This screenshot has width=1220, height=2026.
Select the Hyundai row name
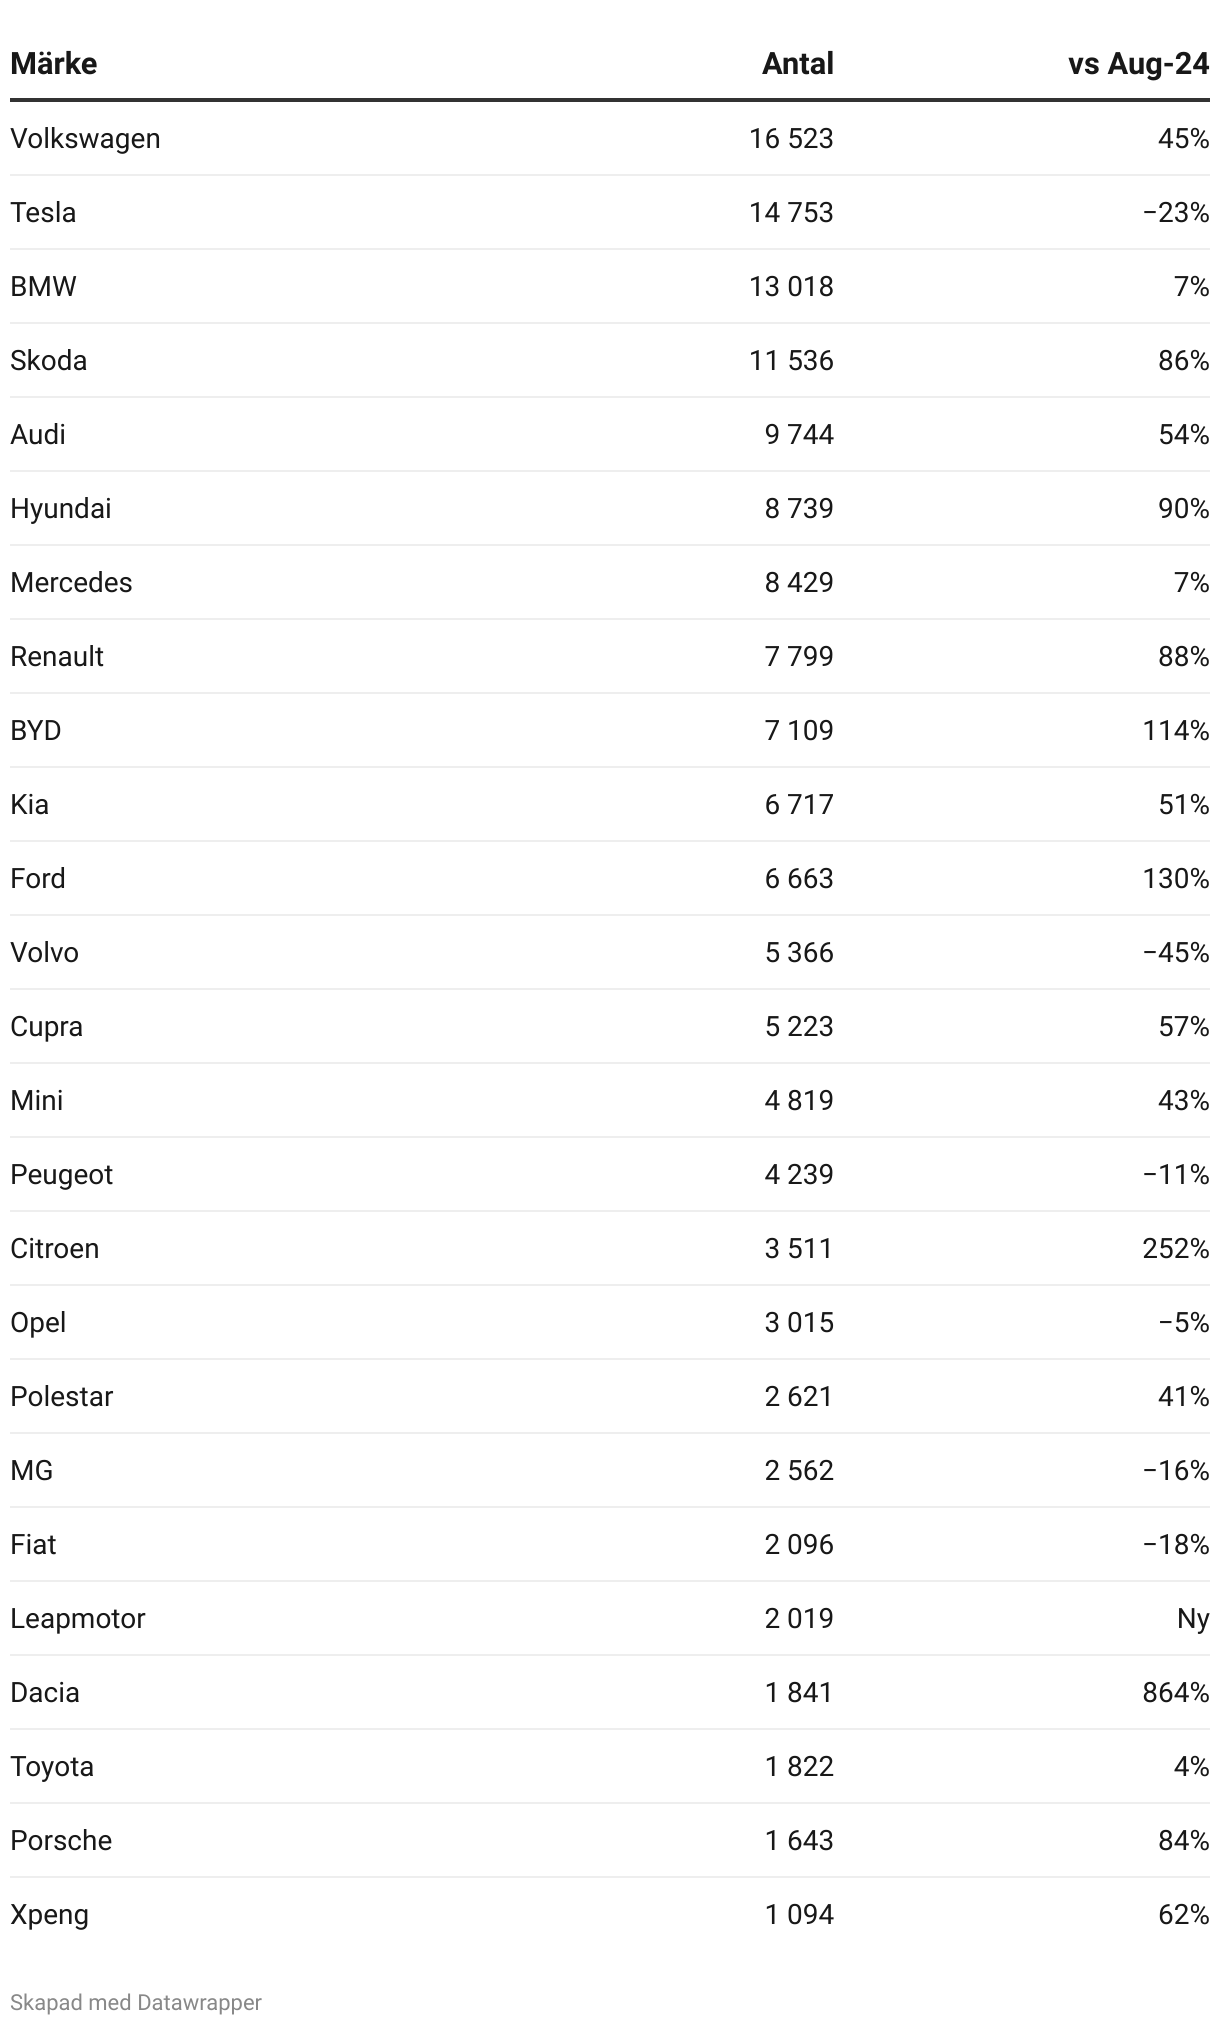61,508
